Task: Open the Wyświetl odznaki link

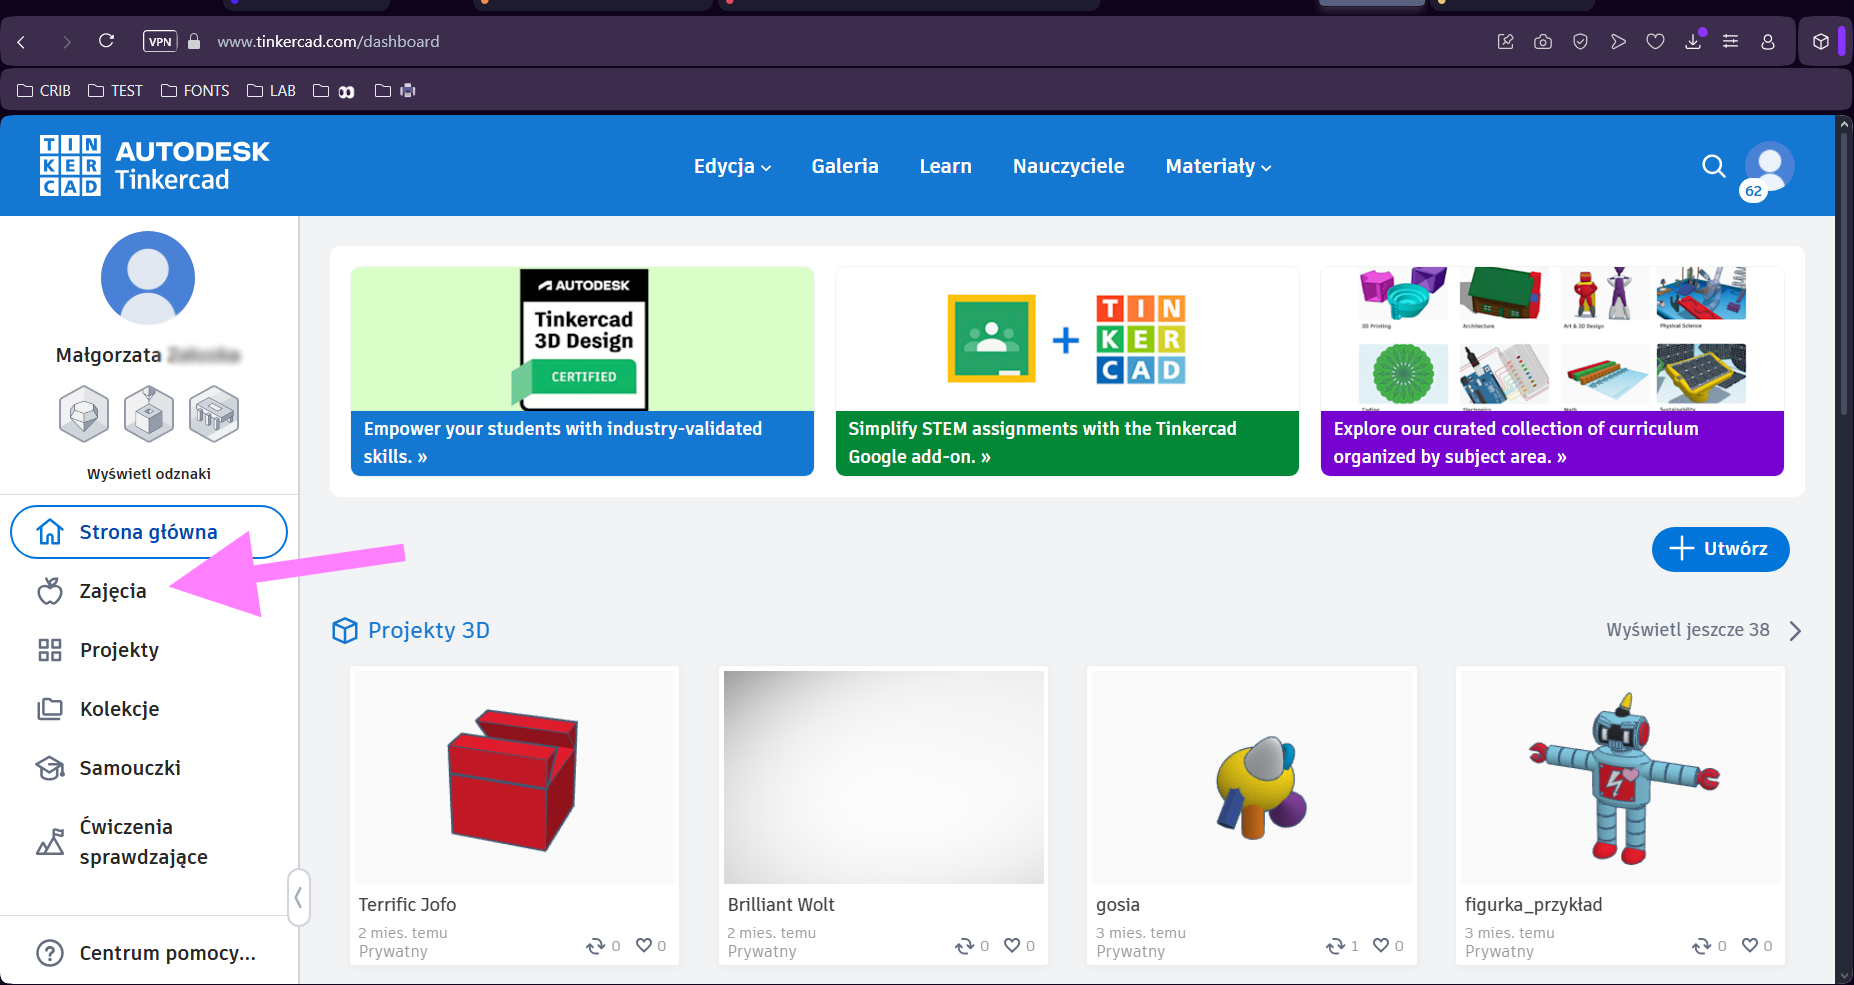Action: pyautogui.click(x=149, y=474)
